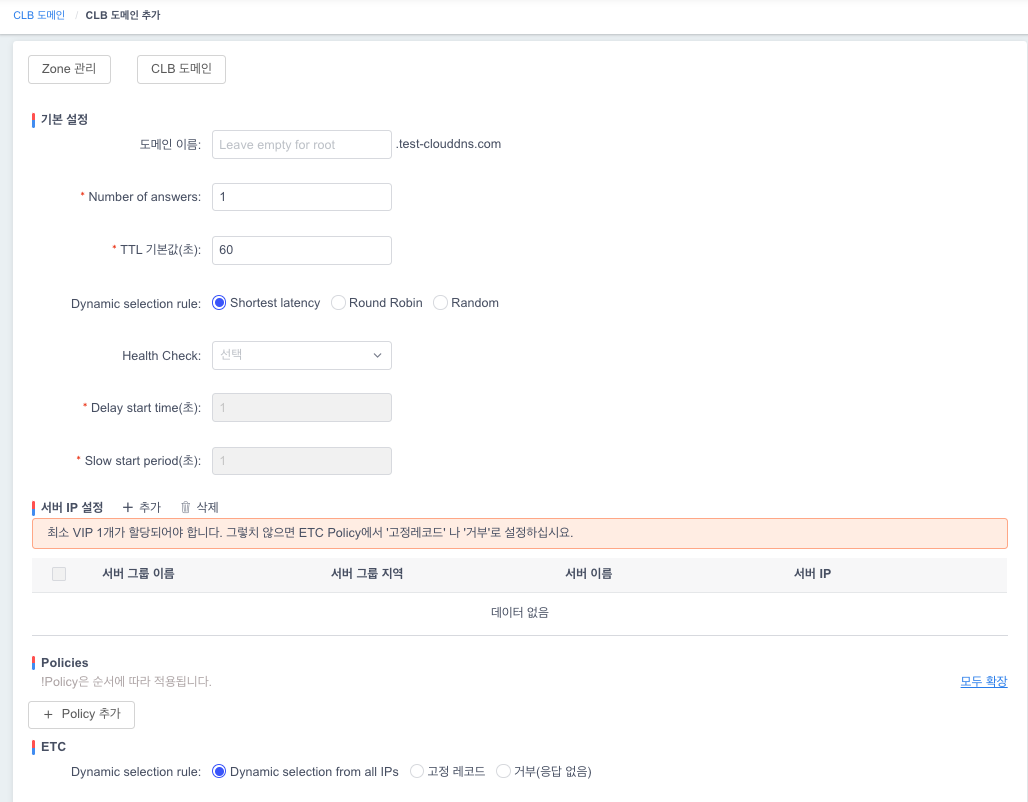Click the TTL 기본값 field
The image size is (1028, 802).
pos(302,250)
